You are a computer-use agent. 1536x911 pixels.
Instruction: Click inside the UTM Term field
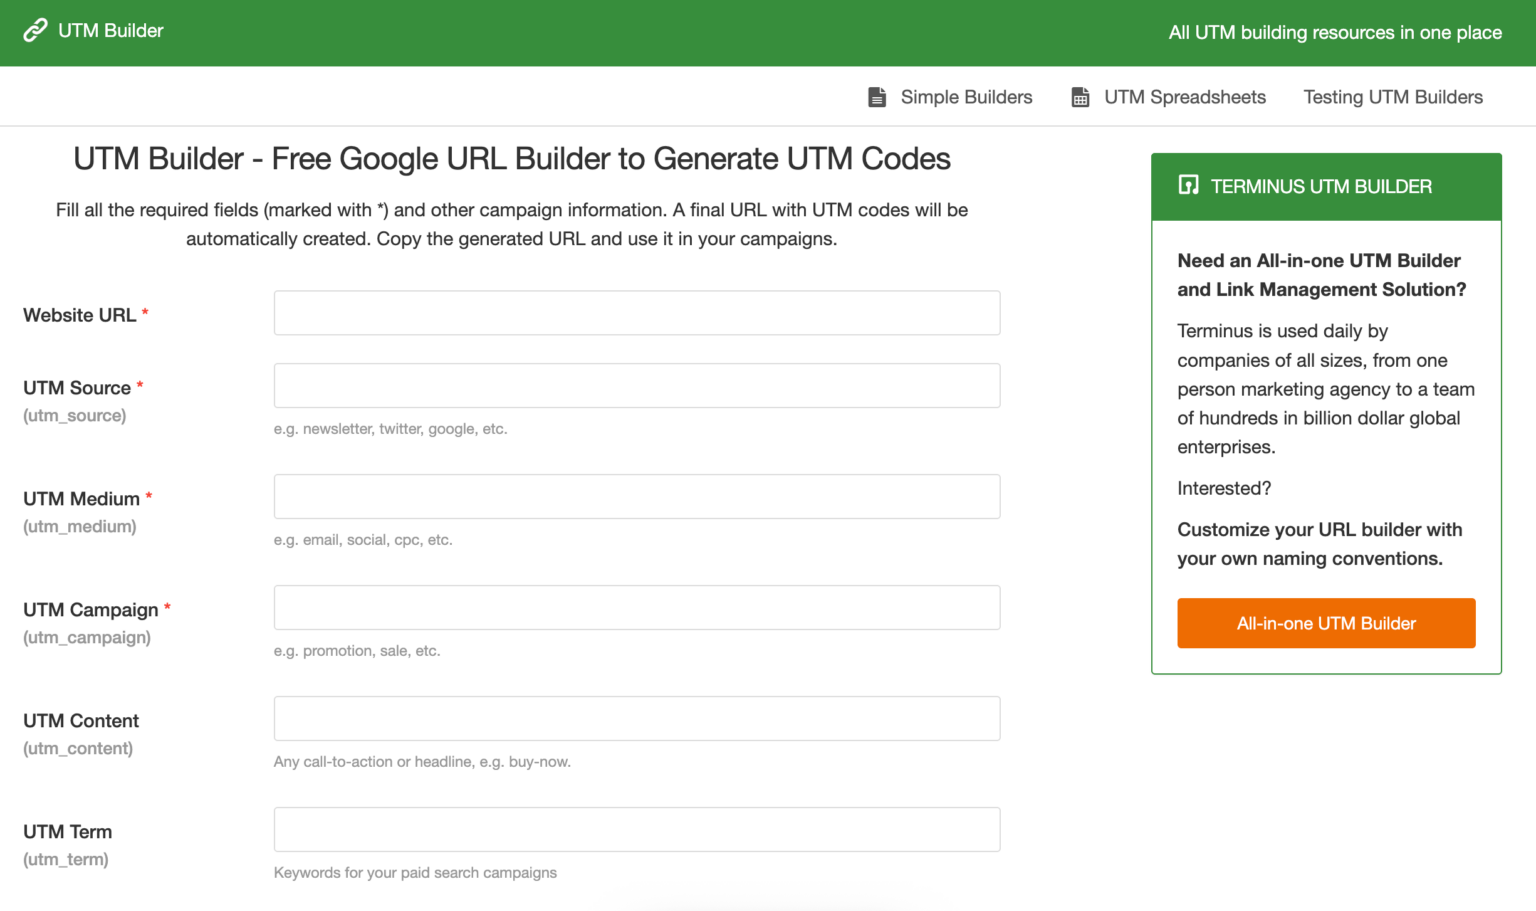click(x=636, y=830)
